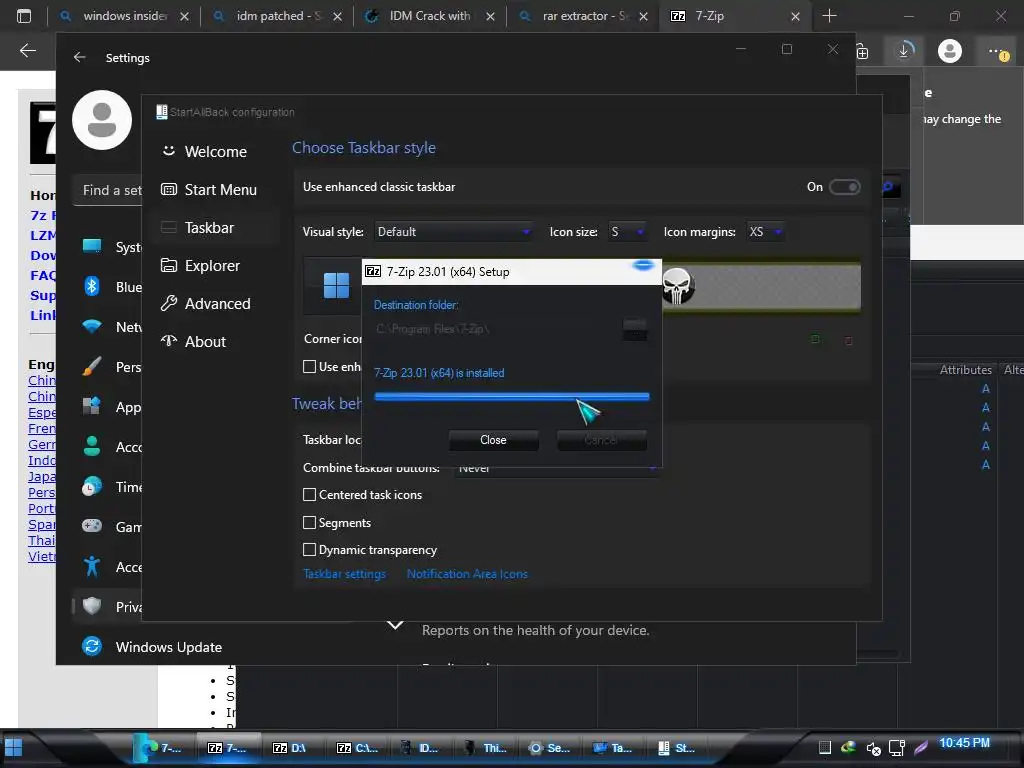Screen dimensions: 1024x768
Task: Switch to the 'IDM Crack with' browser tab
Action: coord(430,16)
